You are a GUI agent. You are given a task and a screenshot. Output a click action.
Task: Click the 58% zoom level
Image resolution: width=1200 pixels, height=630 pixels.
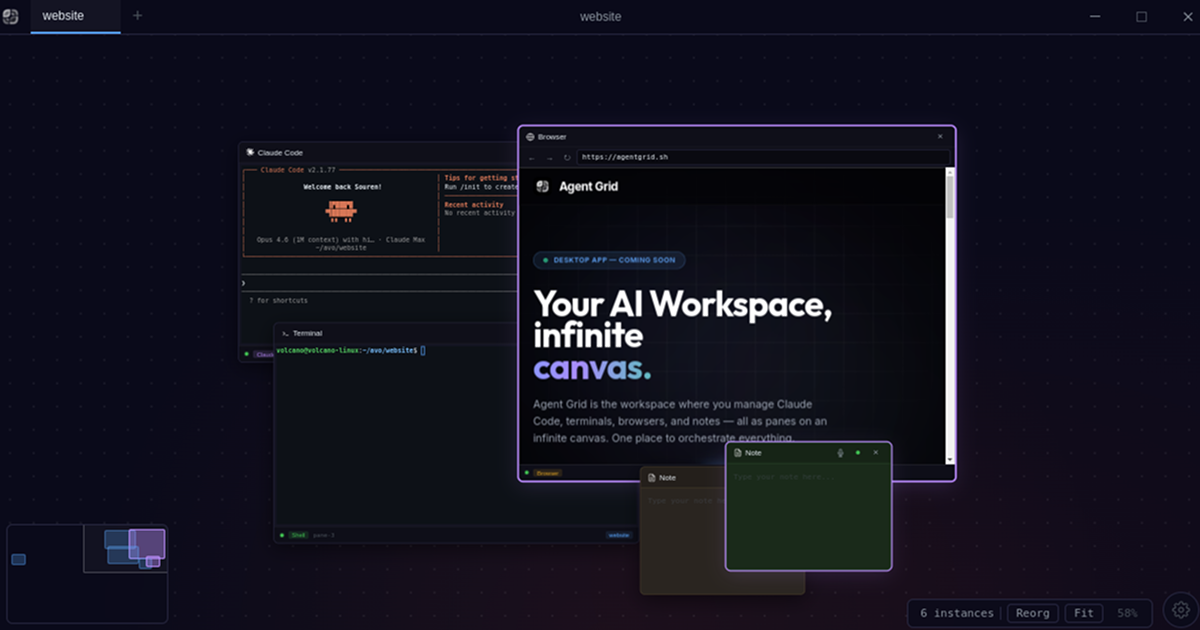pyautogui.click(x=1127, y=613)
